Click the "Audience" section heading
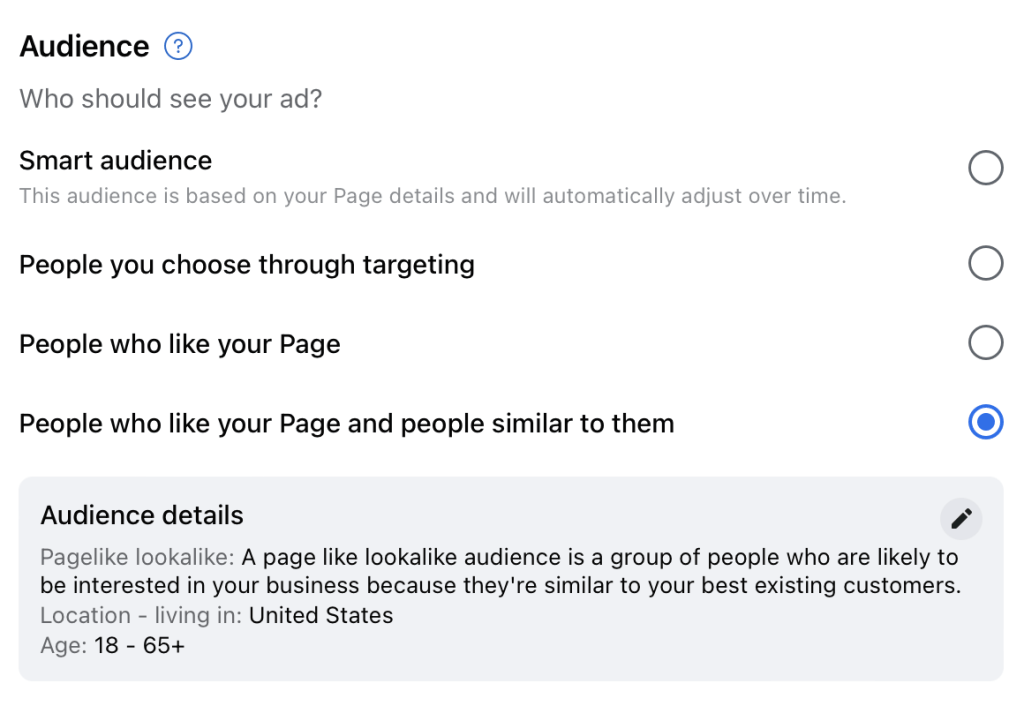Image resolution: width=1024 pixels, height=706 pixels. pyautogui.click(x=84, y=47)
